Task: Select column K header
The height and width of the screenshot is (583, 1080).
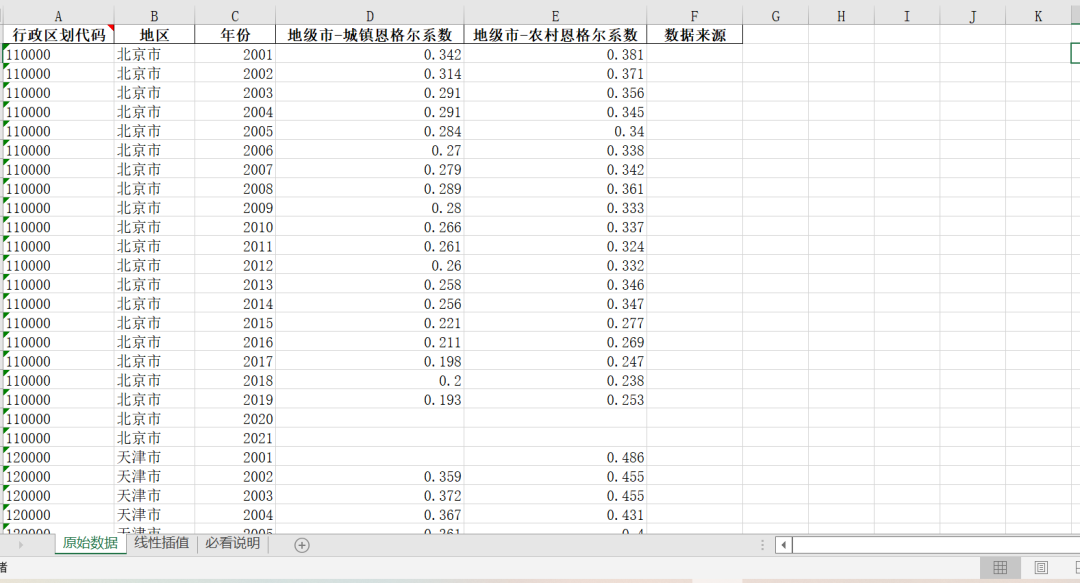Action: [x=1038, y=17]
